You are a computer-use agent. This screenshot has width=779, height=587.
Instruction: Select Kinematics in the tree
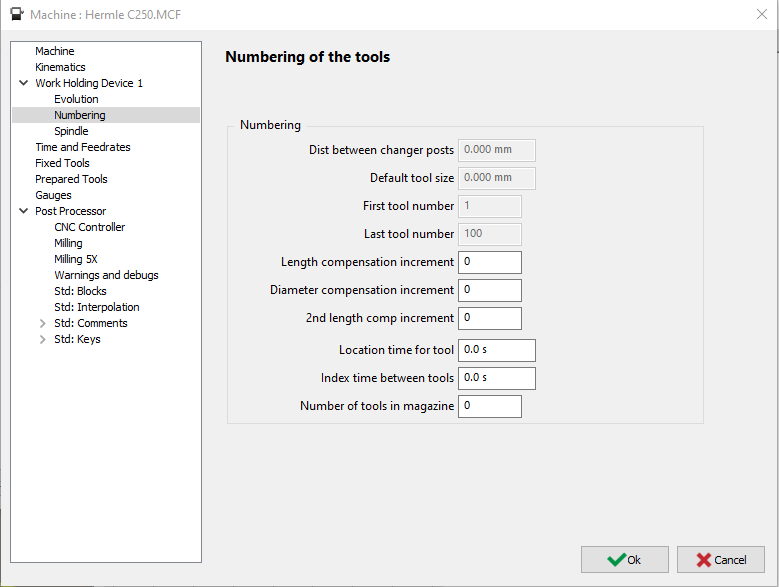(60, 67)
